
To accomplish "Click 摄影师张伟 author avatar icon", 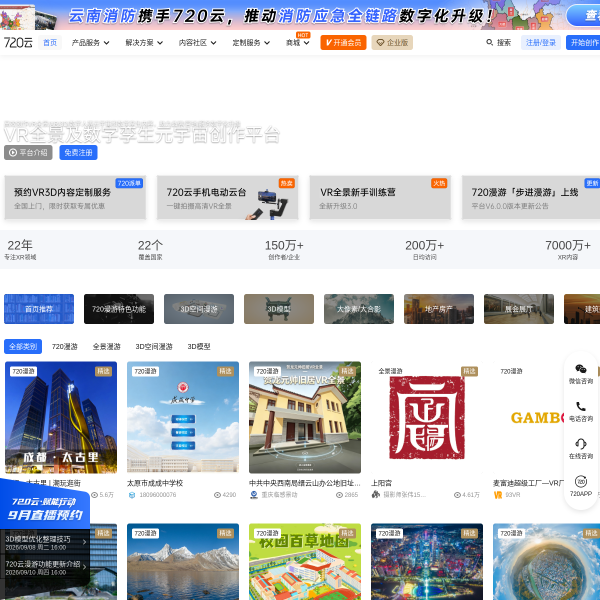I will tap(376, 495).
